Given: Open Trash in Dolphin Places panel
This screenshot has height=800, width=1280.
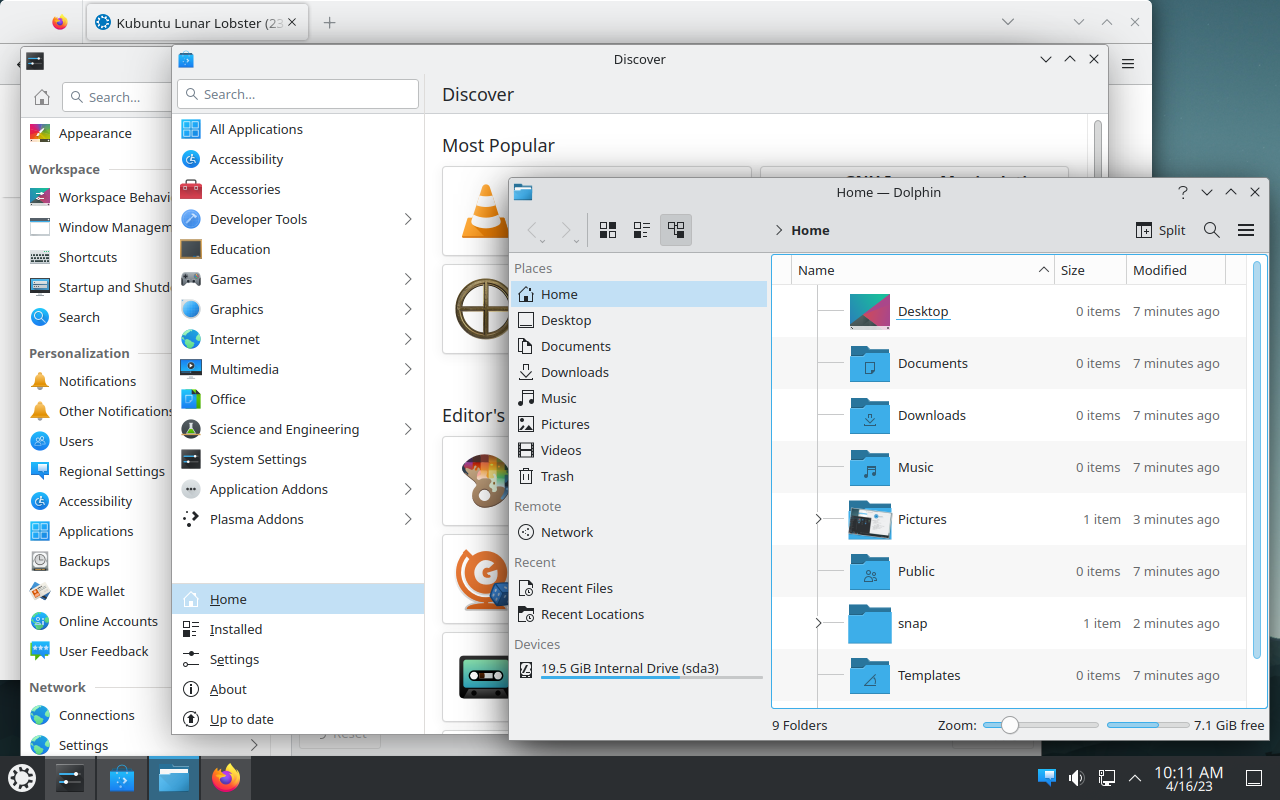Looking at the screenshot, I should [x=639, y=476].
